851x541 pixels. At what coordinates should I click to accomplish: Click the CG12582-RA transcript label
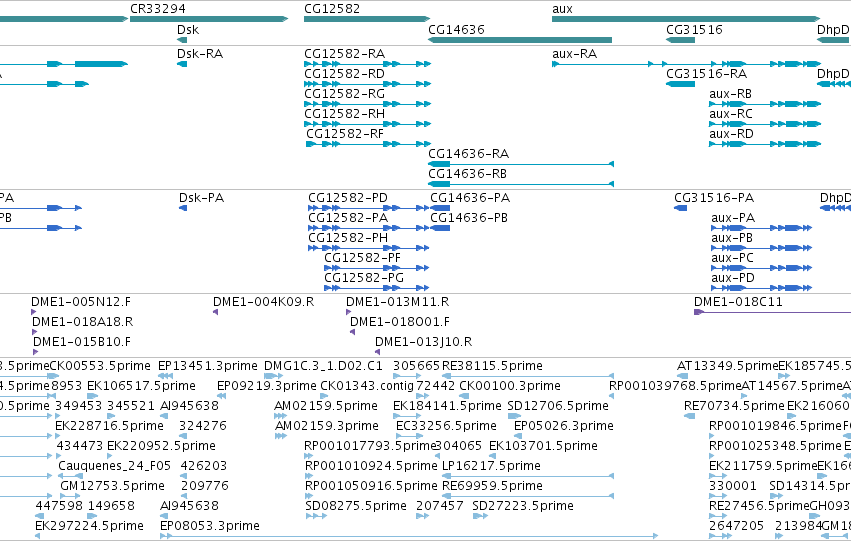pos(344,54)
